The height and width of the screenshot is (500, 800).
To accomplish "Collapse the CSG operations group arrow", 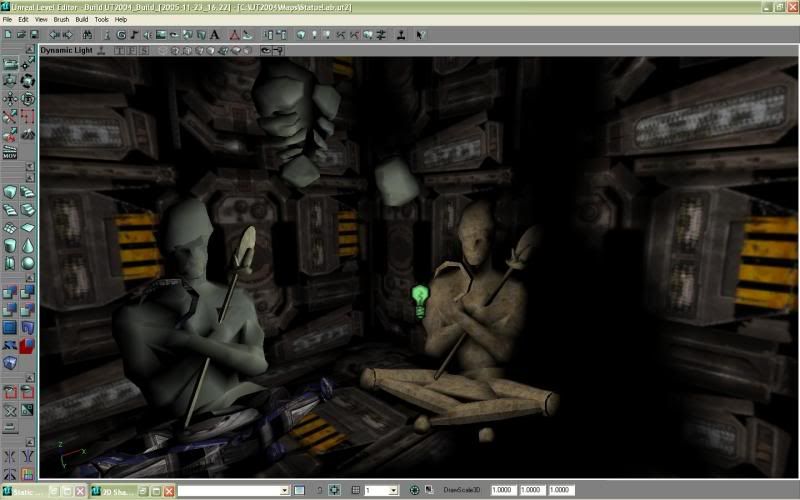I will (30, 278).
